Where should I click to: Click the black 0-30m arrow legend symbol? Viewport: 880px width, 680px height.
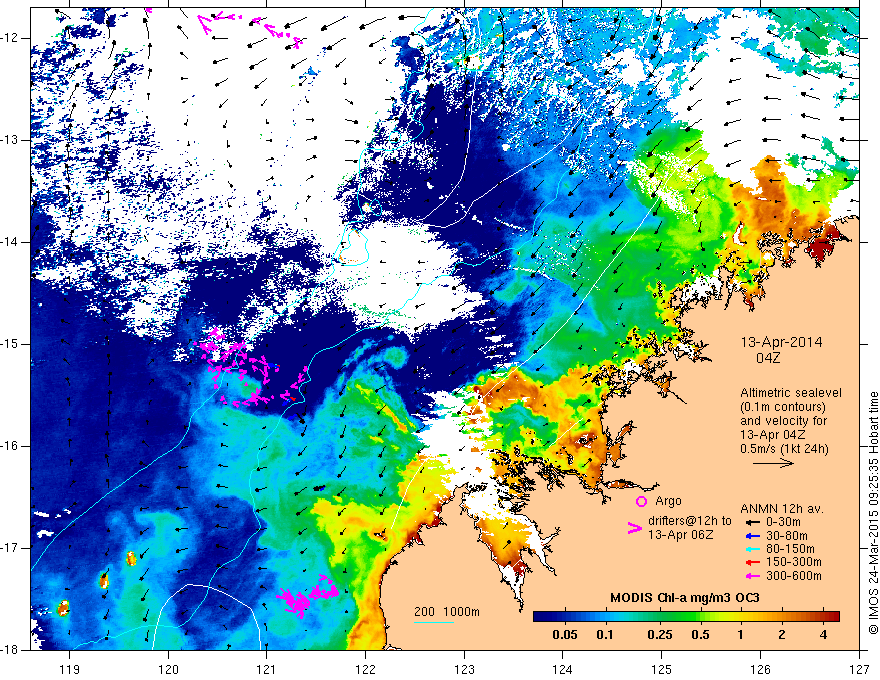752,522
